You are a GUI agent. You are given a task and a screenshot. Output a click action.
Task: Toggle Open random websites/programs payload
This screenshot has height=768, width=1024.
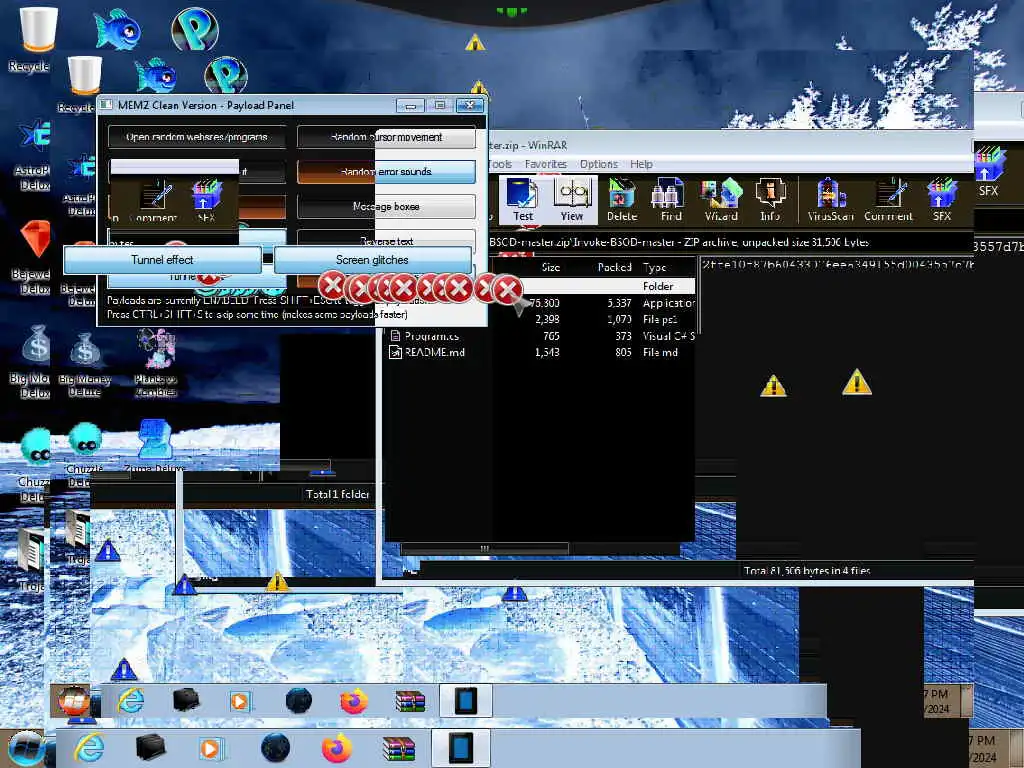(197, 137)
